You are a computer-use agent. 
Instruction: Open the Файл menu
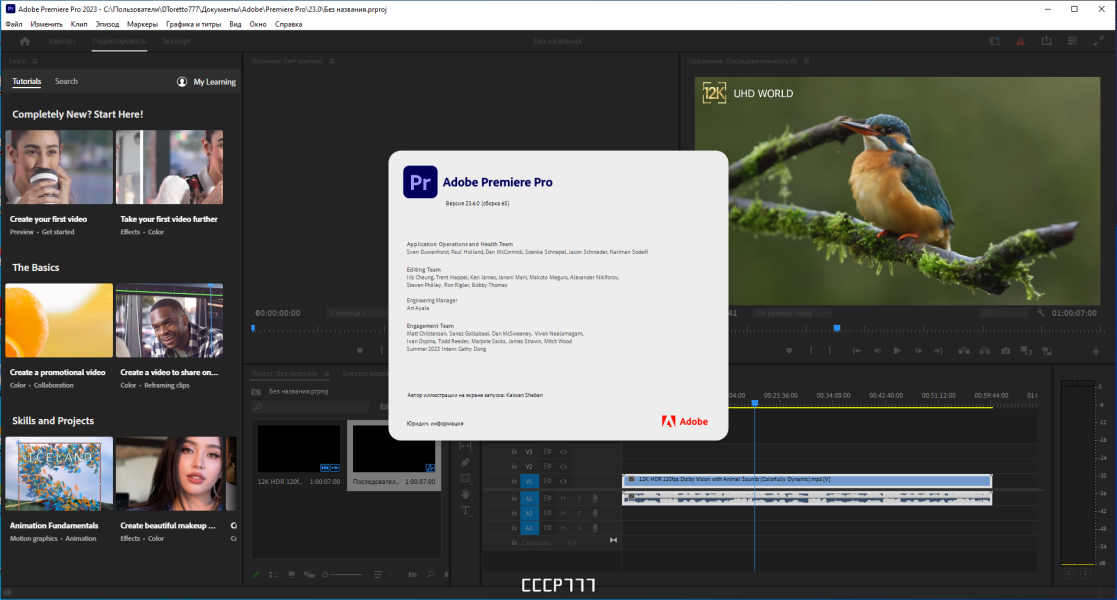pos(14,24)
